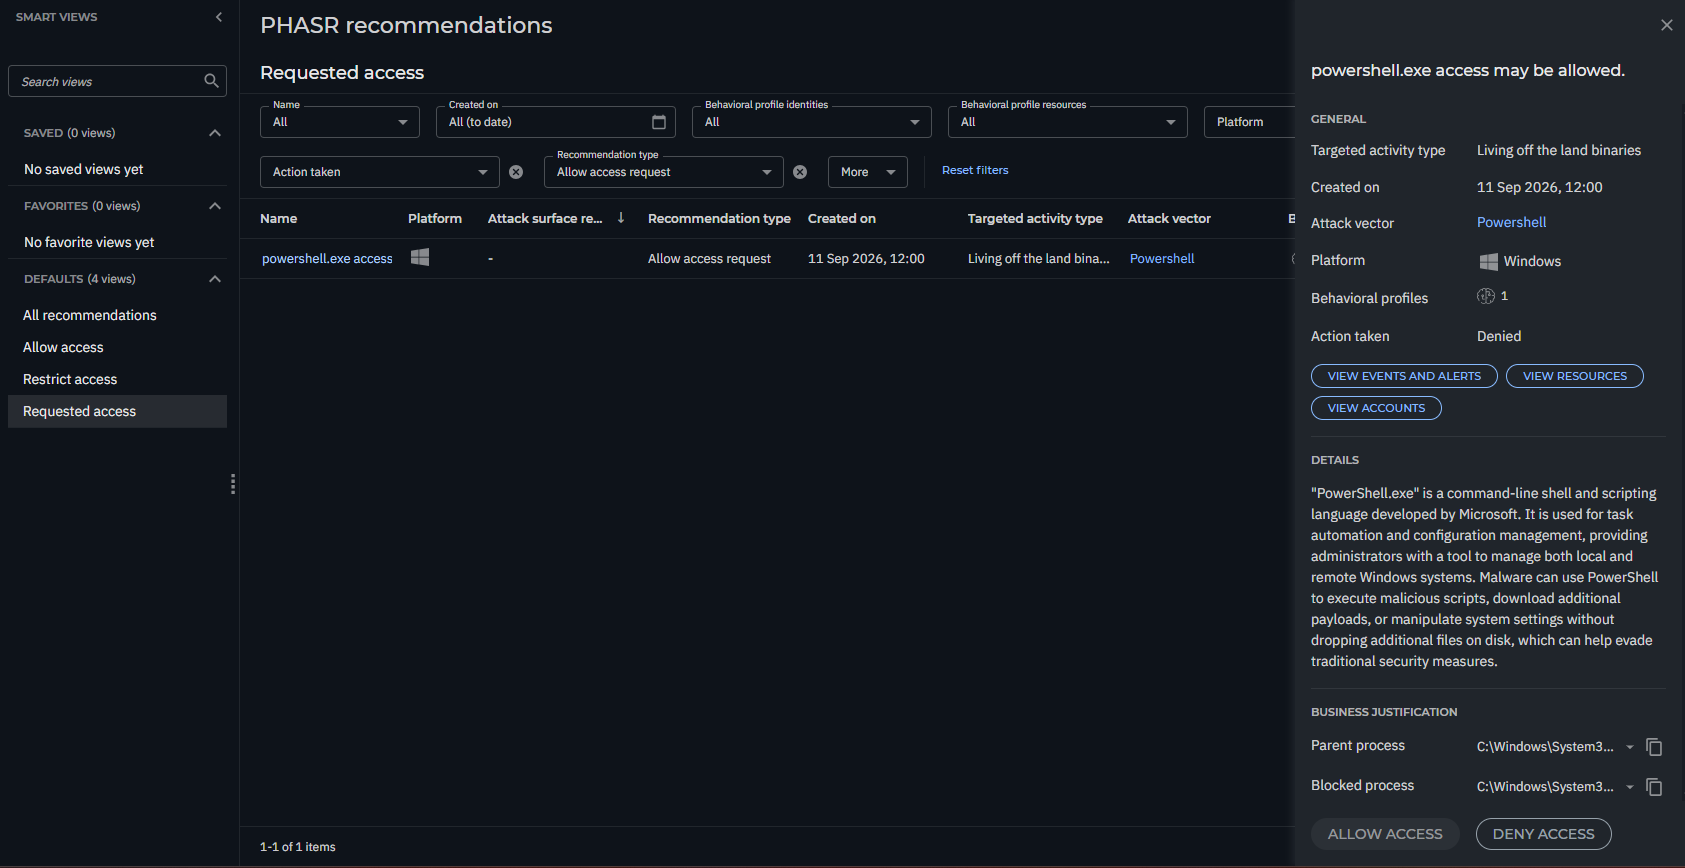Click the Windows logo in the details panel
This screenshot has width=1685, height=868.
coord(1489,261)
